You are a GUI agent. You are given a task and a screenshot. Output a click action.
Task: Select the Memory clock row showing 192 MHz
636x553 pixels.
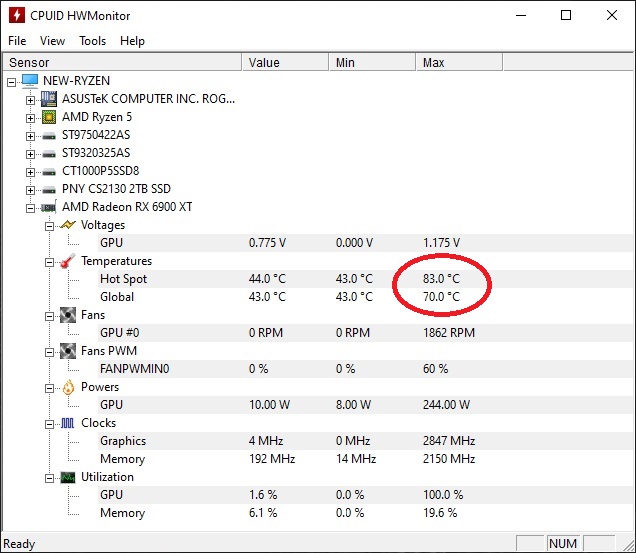coord(365,458)
